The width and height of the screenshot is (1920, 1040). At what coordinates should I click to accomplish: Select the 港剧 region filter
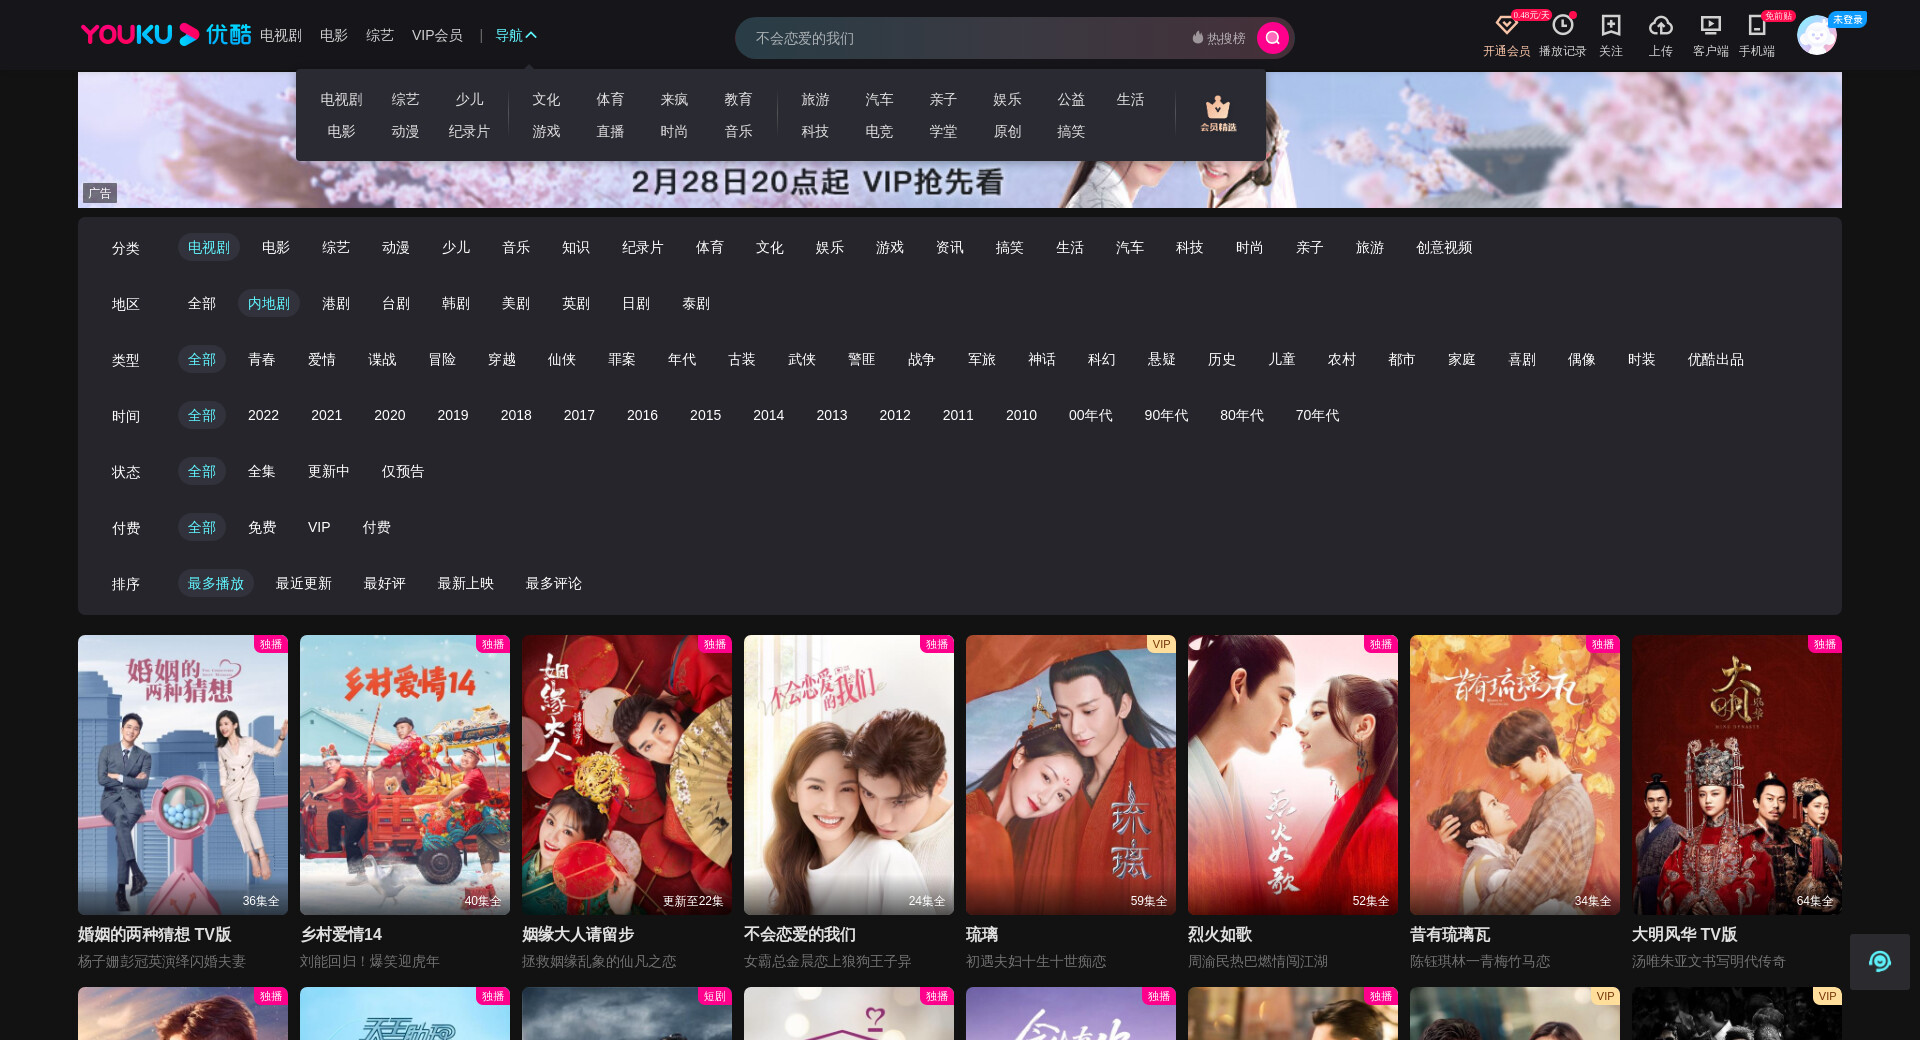(x=336, y=303)
